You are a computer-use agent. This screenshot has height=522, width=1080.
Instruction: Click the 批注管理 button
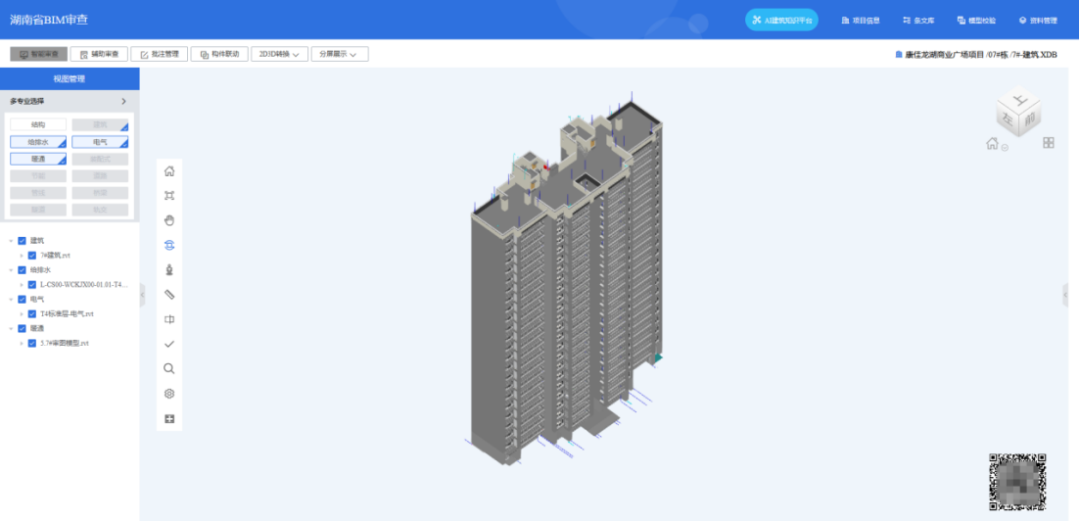(x=159, y=54)
